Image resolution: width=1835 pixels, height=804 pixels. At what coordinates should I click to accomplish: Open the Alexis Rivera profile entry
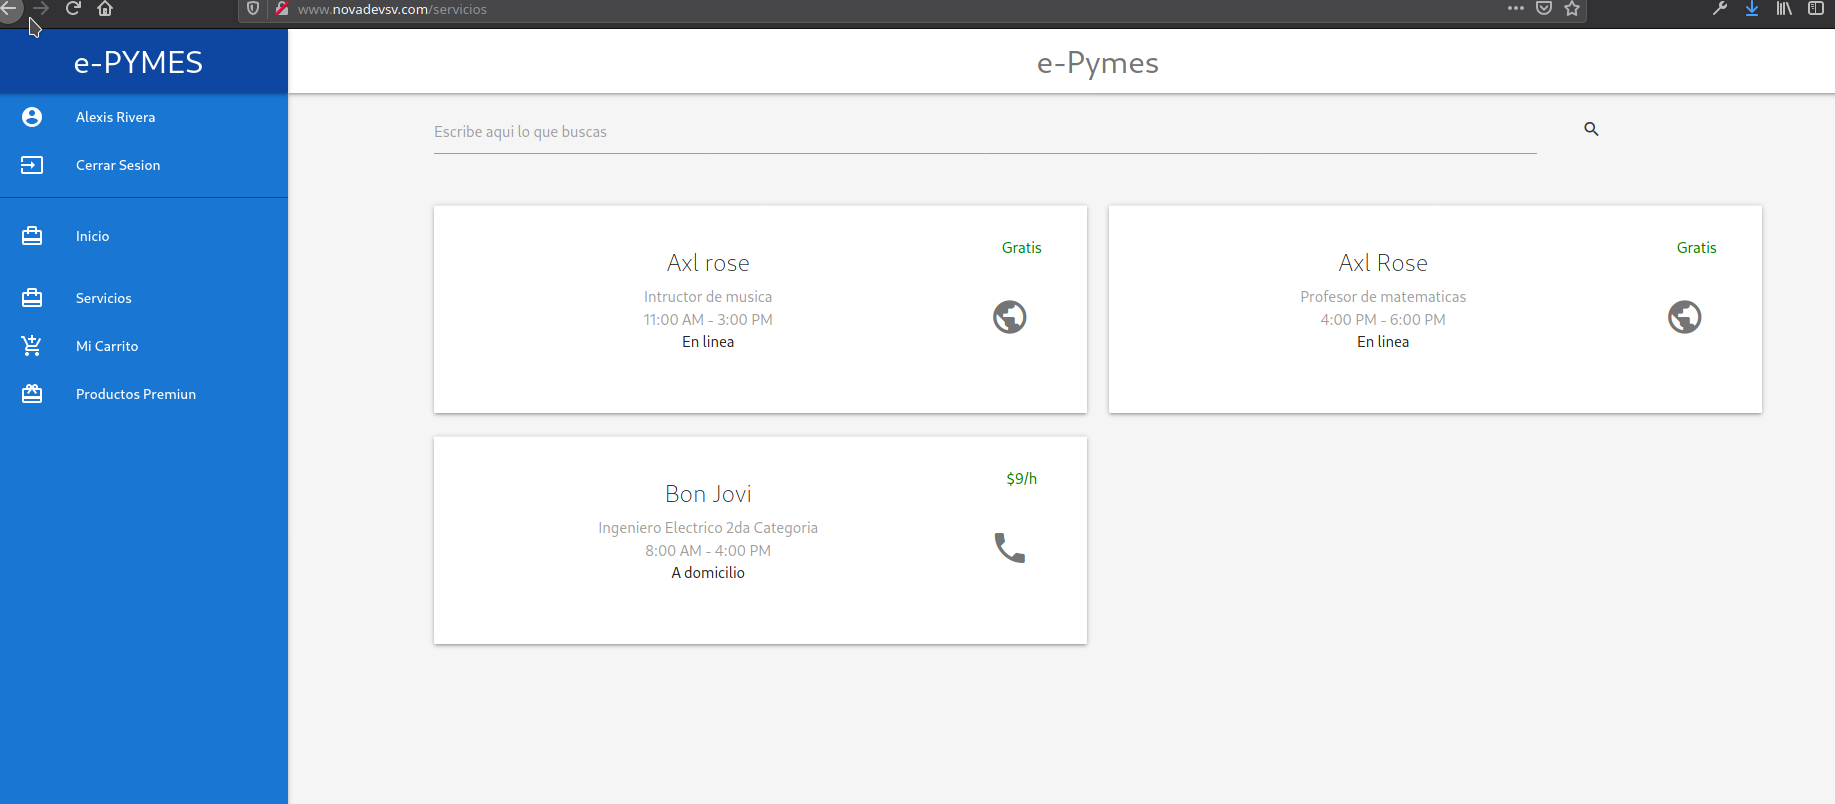144,117
